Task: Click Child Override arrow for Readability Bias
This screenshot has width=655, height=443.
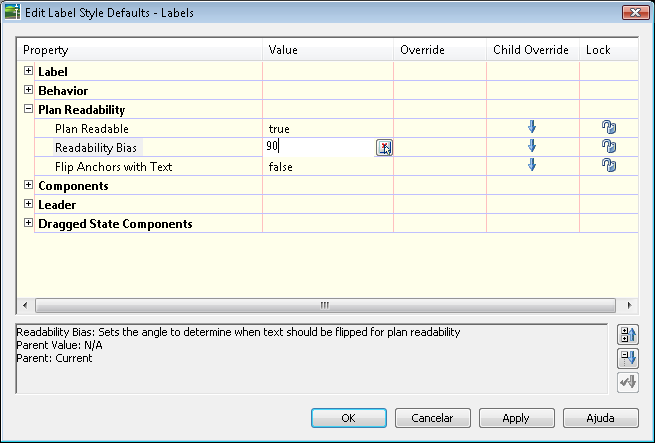Action: point(532,146)
